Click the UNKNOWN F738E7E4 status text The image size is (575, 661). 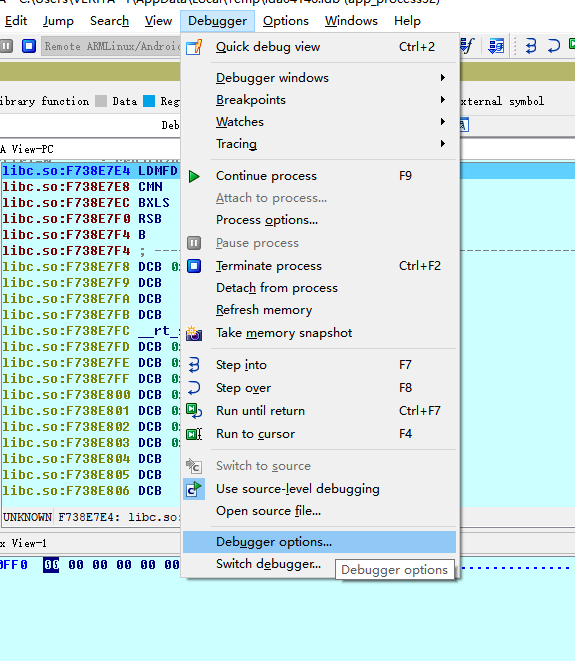pyautogui.click(x=91, y=517)
